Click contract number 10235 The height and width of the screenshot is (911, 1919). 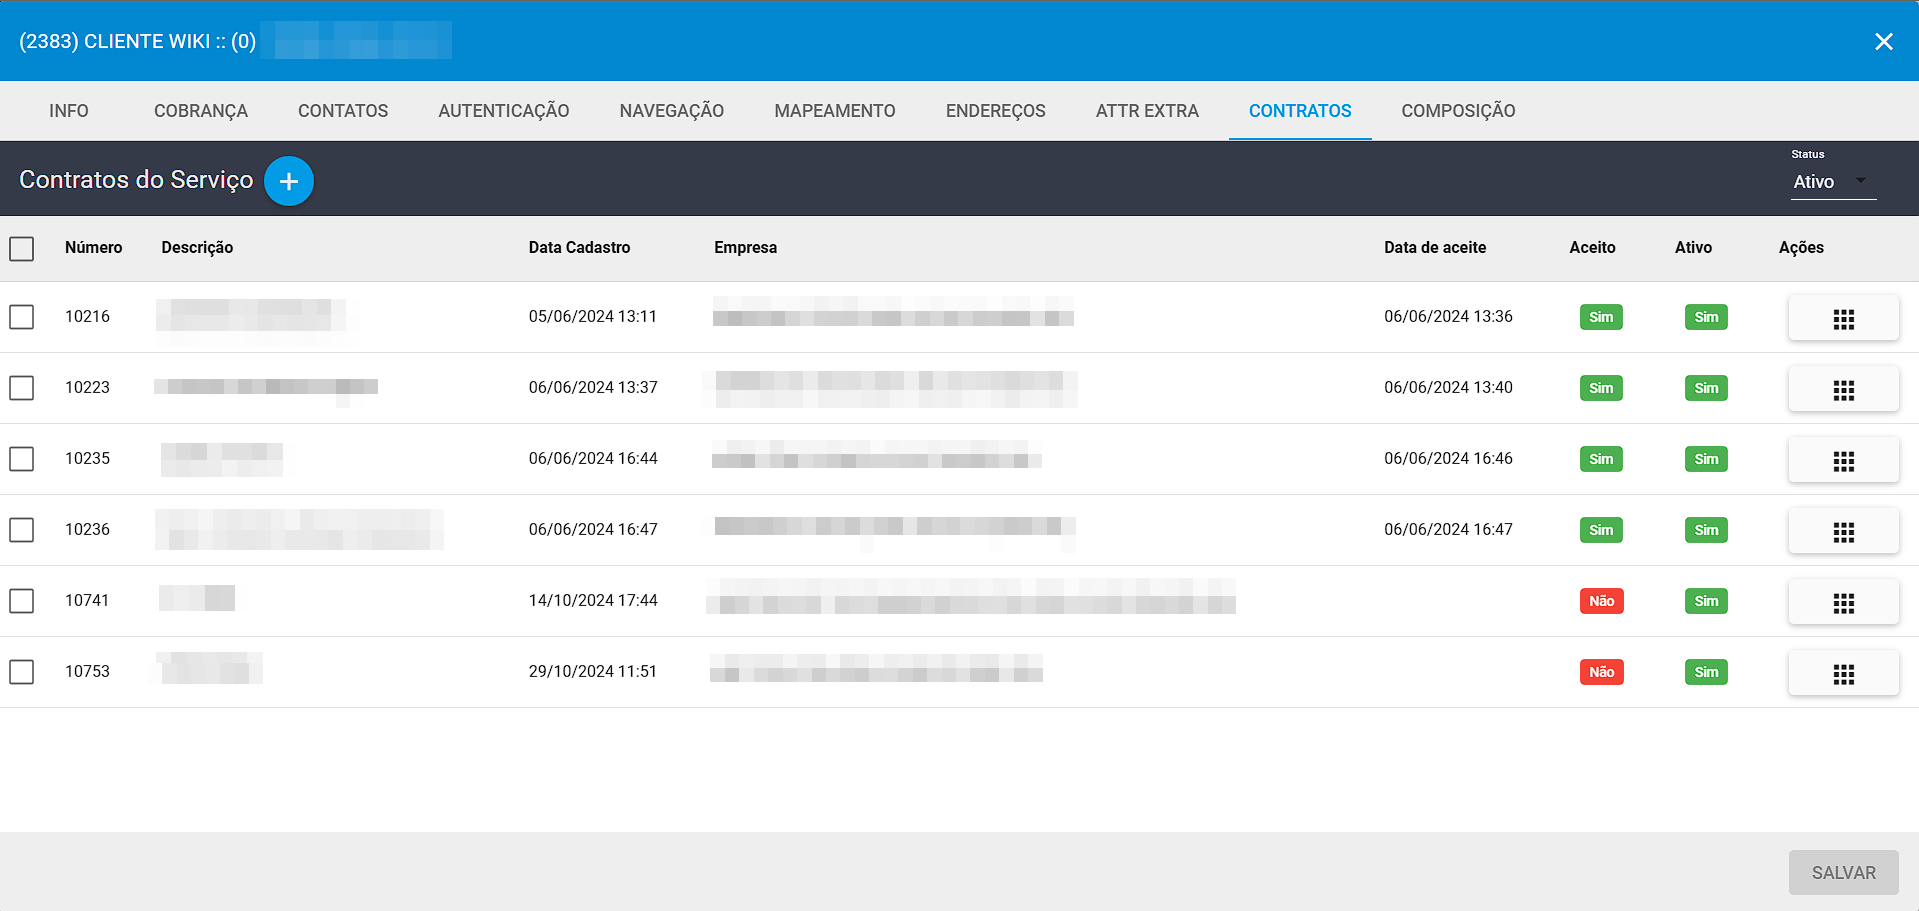tap(88, 458)
